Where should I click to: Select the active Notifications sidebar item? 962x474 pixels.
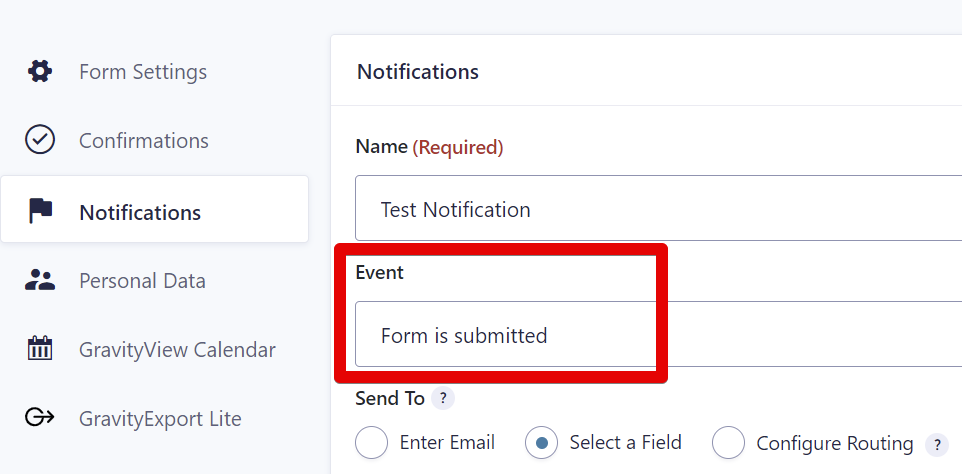140,212
